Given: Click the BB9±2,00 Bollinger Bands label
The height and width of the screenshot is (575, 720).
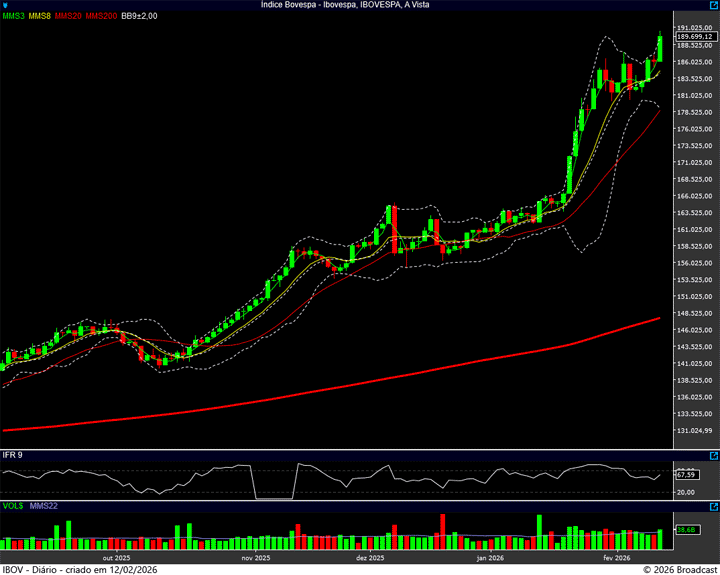Looking at the screenshot, I should tap(140, 16).
